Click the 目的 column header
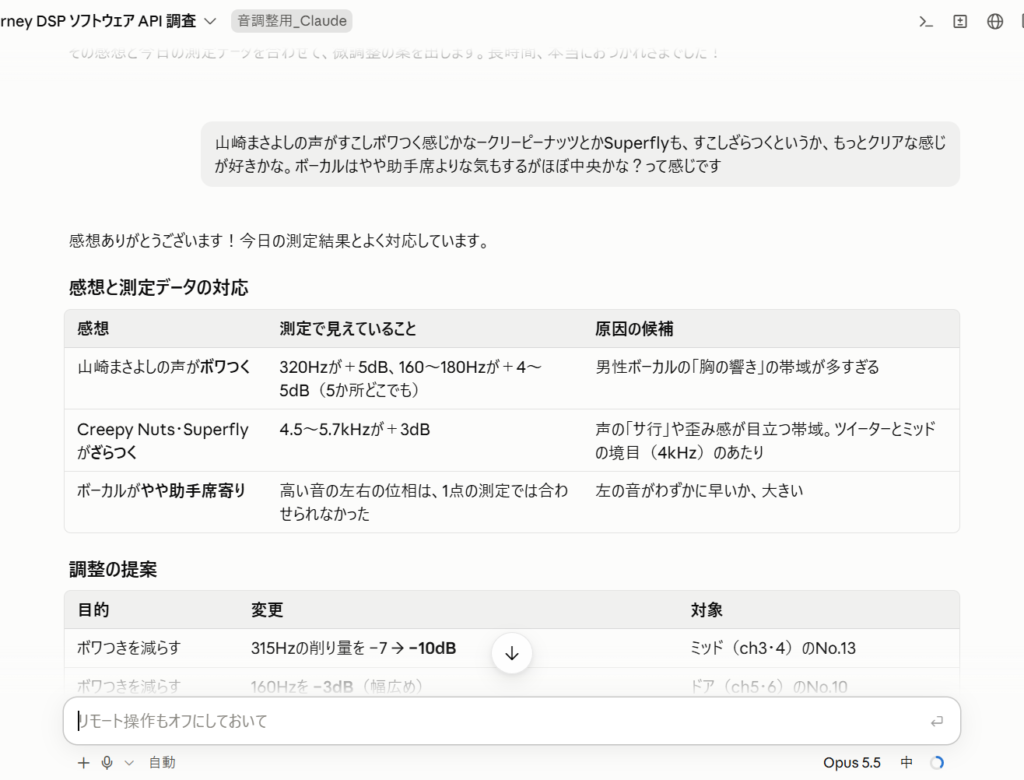 93,610
